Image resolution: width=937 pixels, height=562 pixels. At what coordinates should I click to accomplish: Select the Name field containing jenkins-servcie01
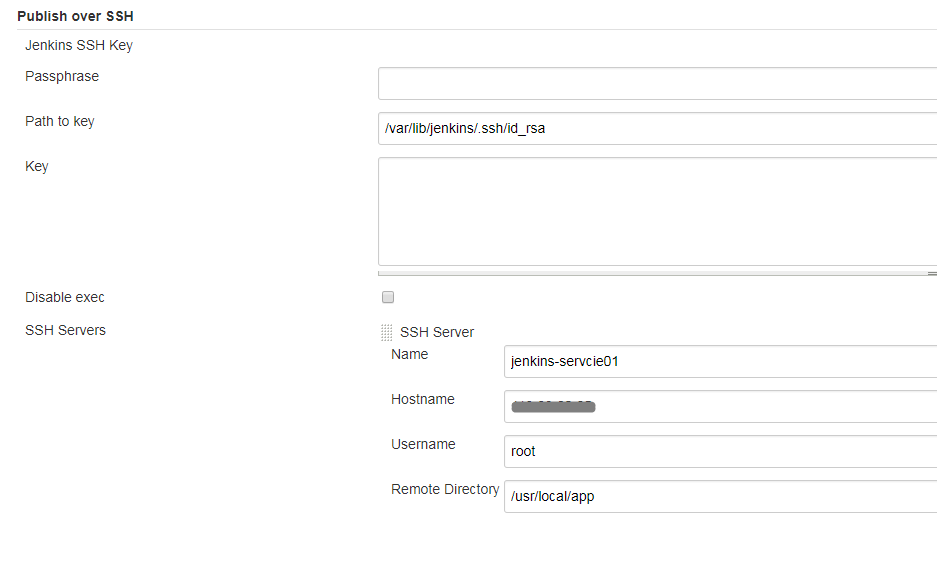(720, 361)
